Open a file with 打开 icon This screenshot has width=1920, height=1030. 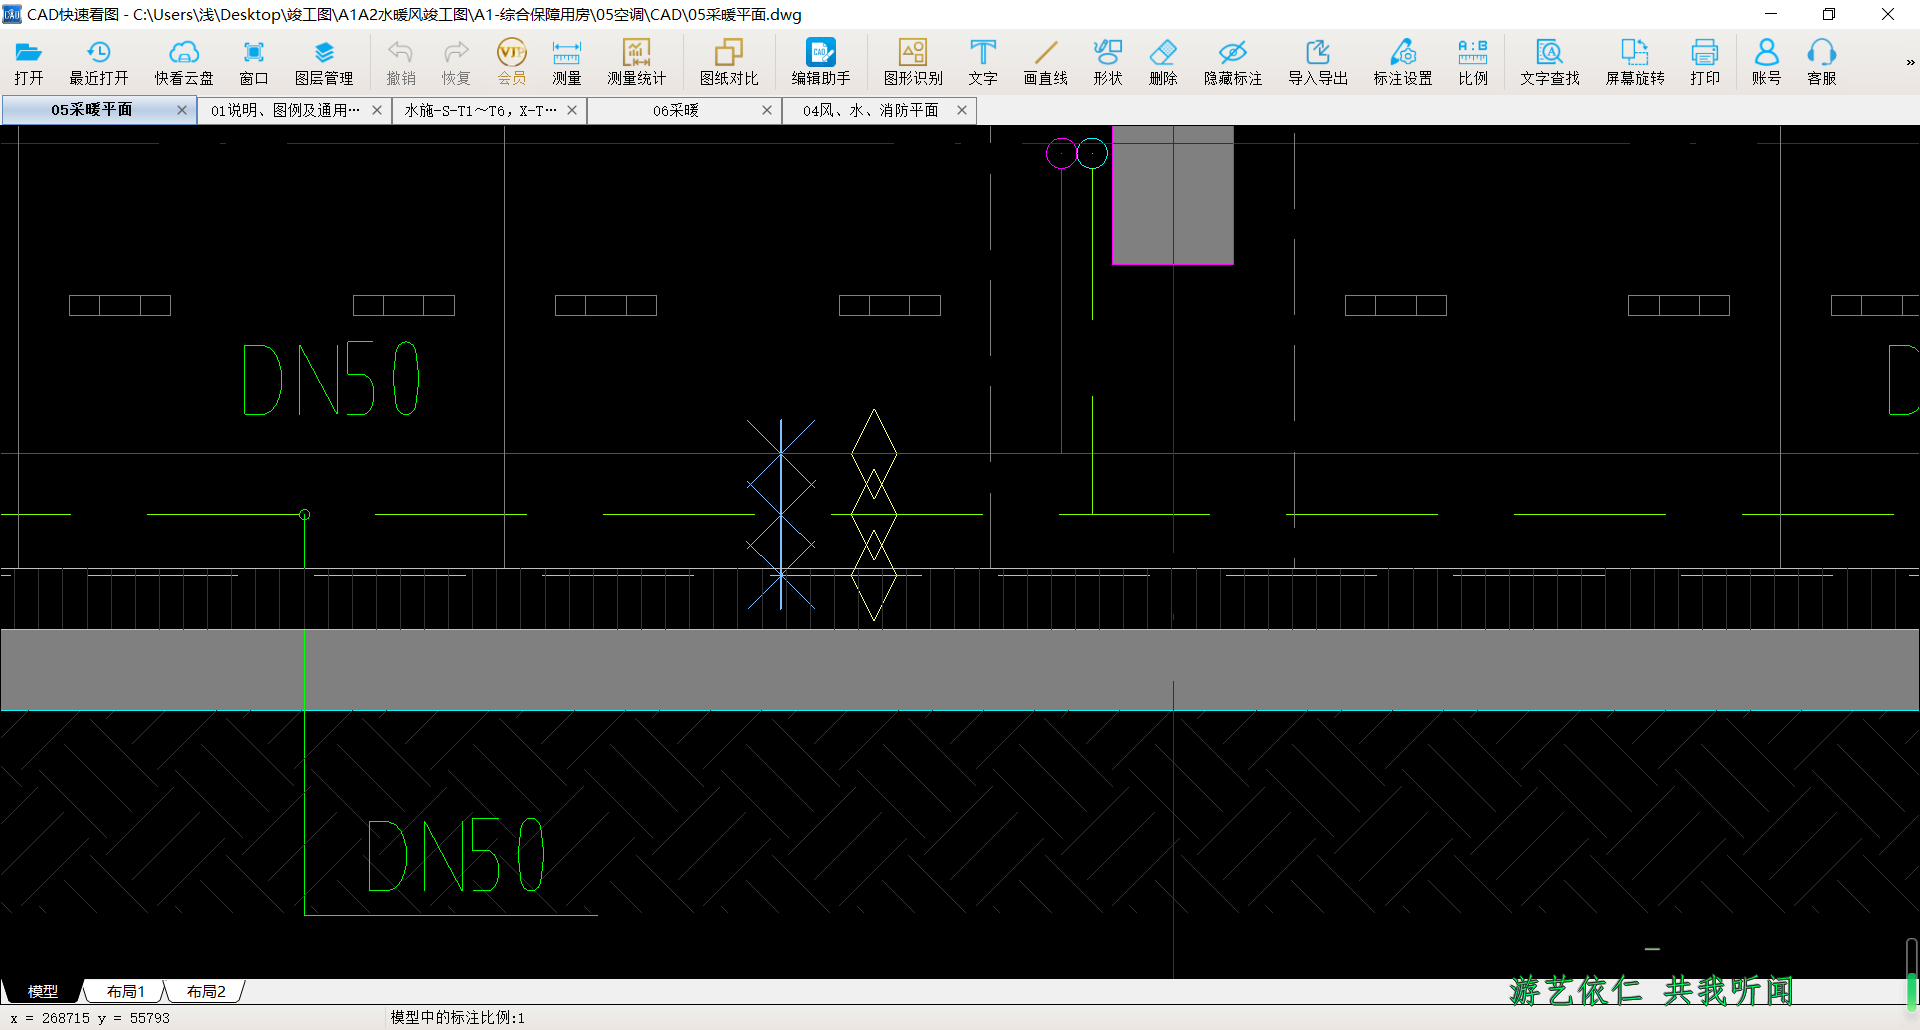[28, 62]
